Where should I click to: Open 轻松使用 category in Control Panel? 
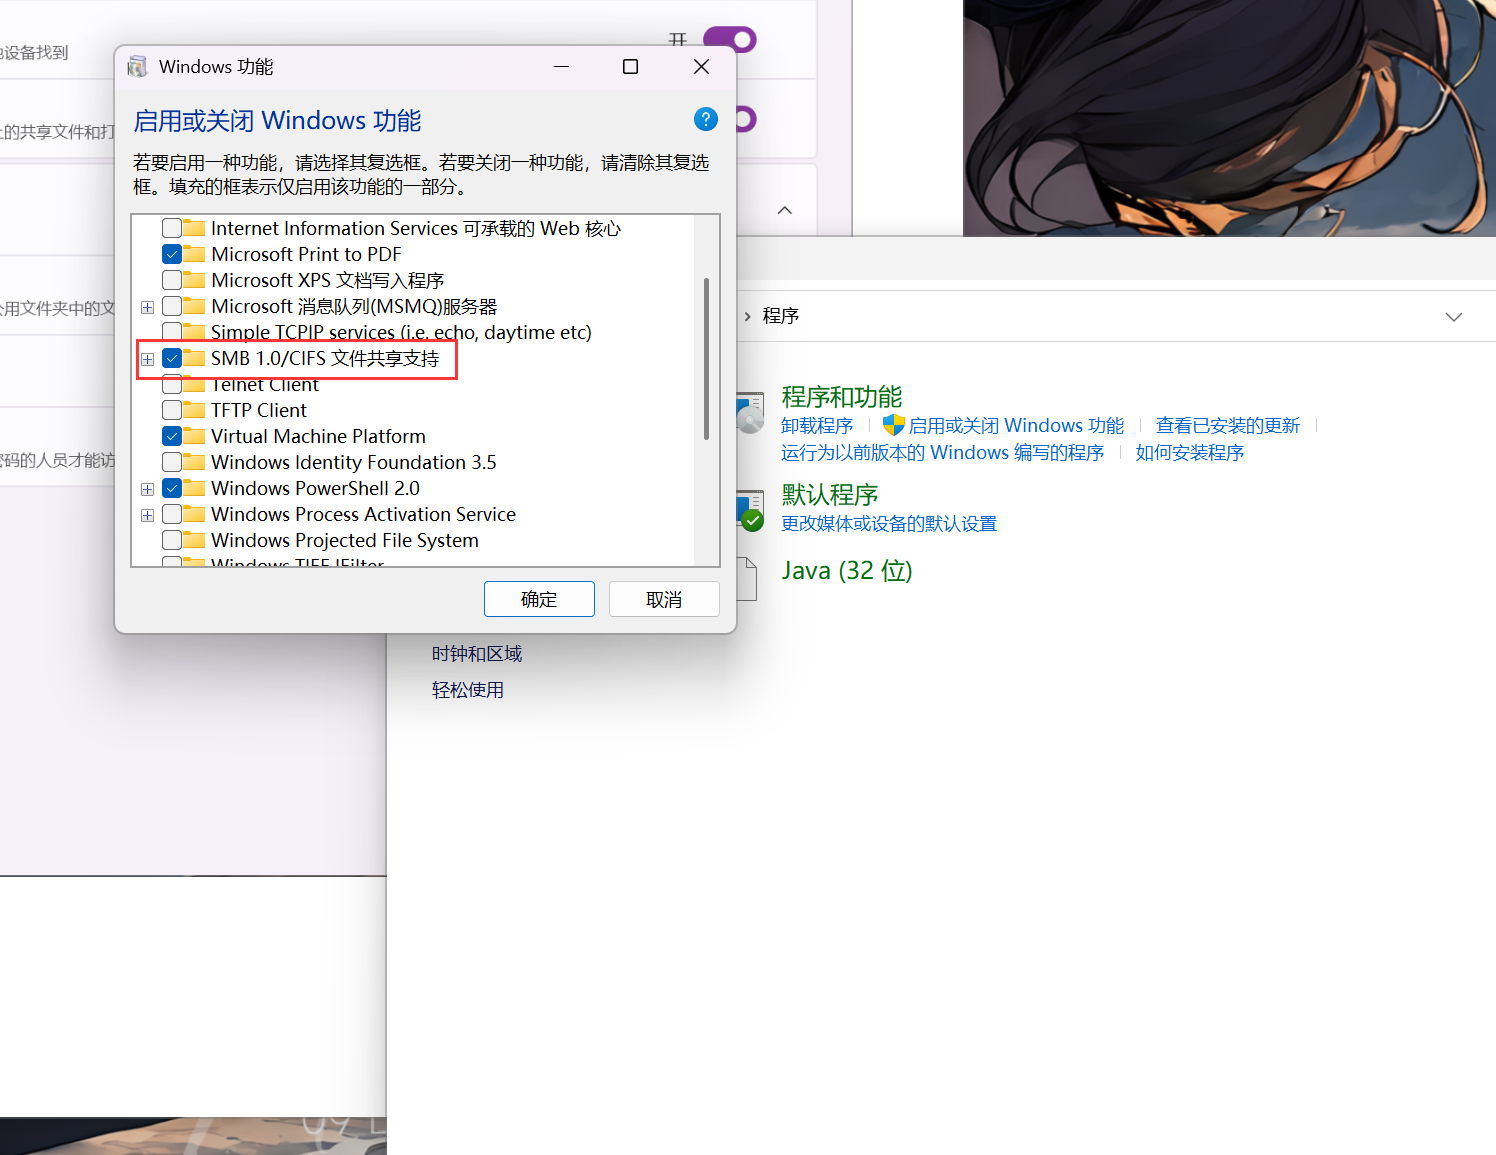(x=468, y=690)
